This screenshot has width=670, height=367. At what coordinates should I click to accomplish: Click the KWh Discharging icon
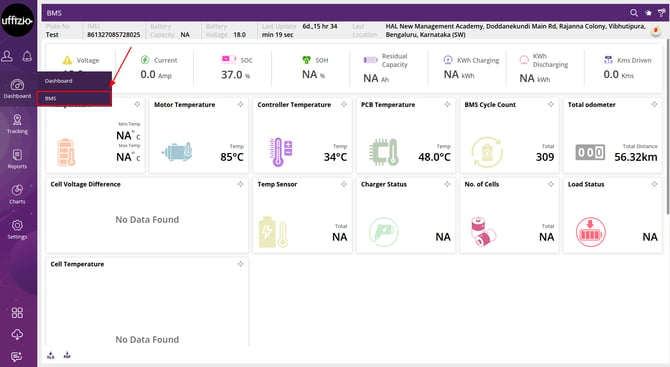pos(524,60)
